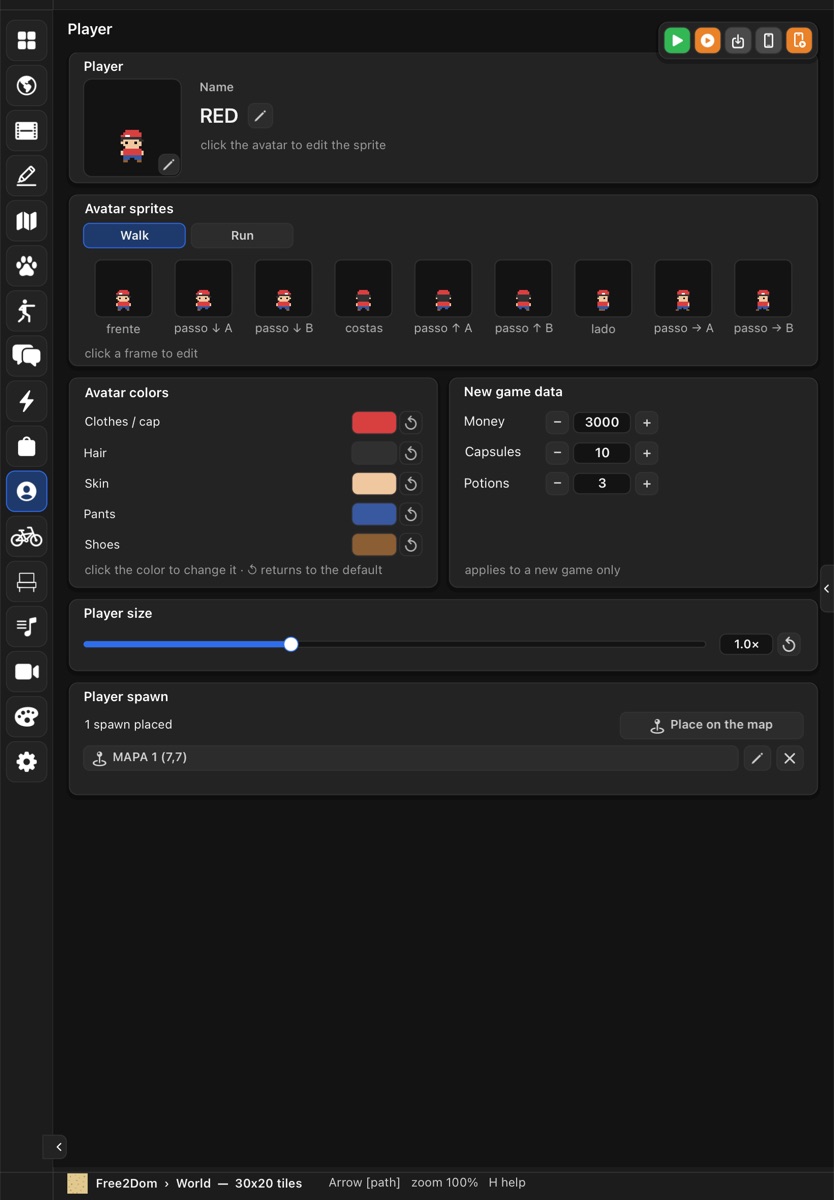Viewport: 834px width, 1200px height.
Task: Open the settings gear in sidebar
Action: point(27,762)
